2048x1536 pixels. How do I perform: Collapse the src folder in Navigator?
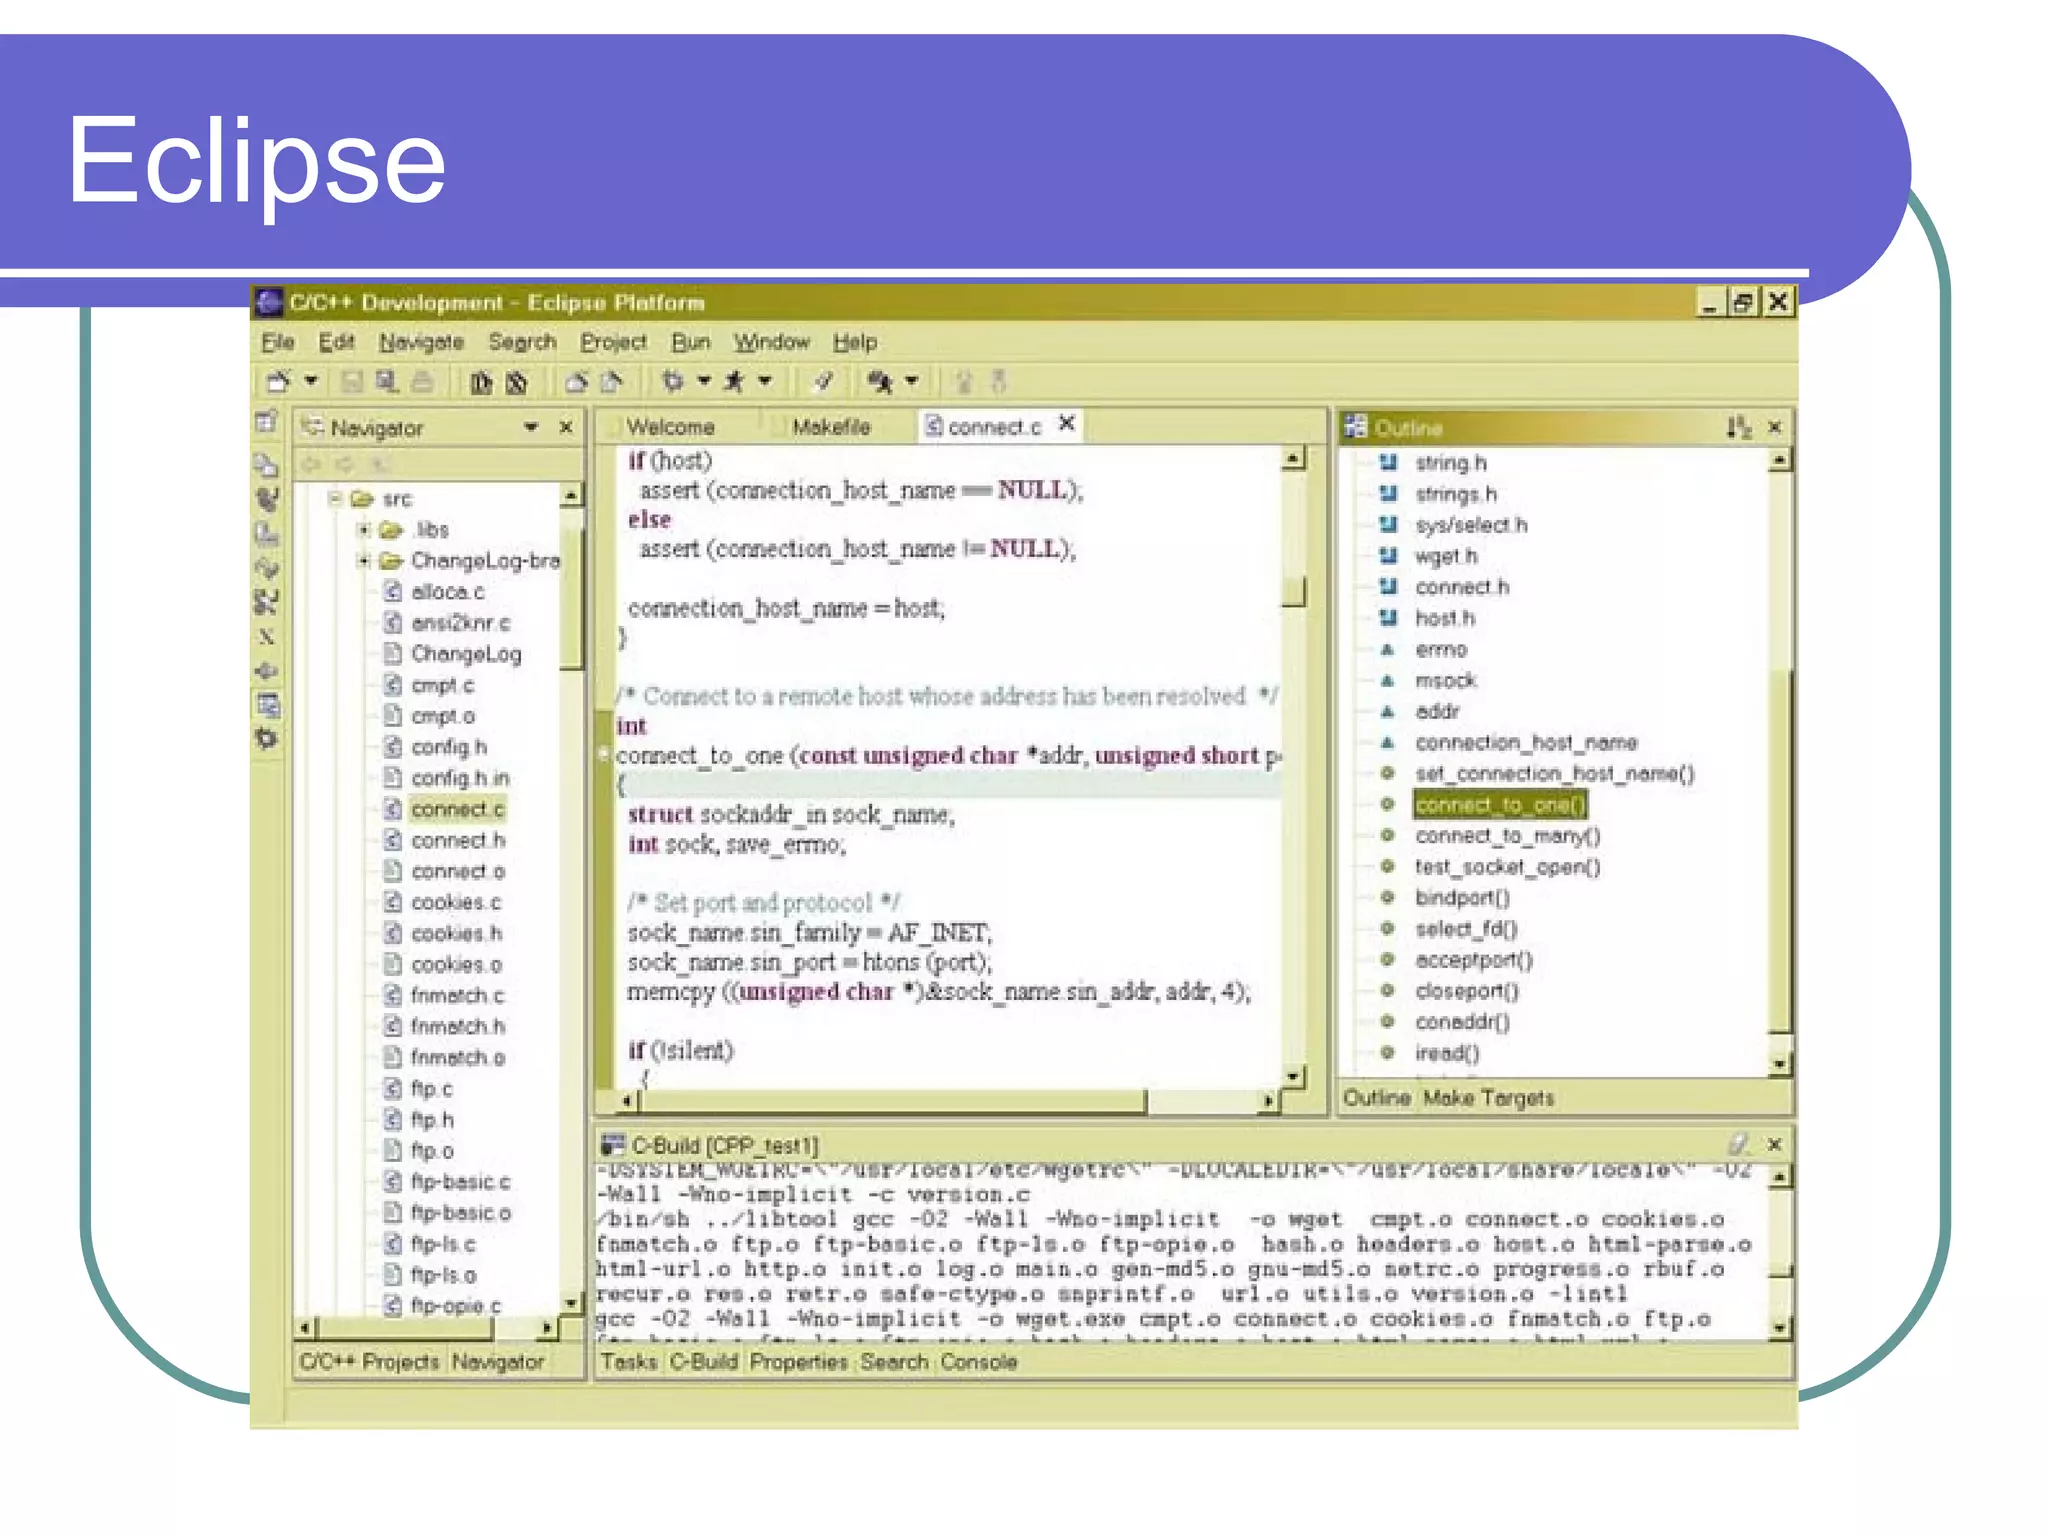click(336, 498)
